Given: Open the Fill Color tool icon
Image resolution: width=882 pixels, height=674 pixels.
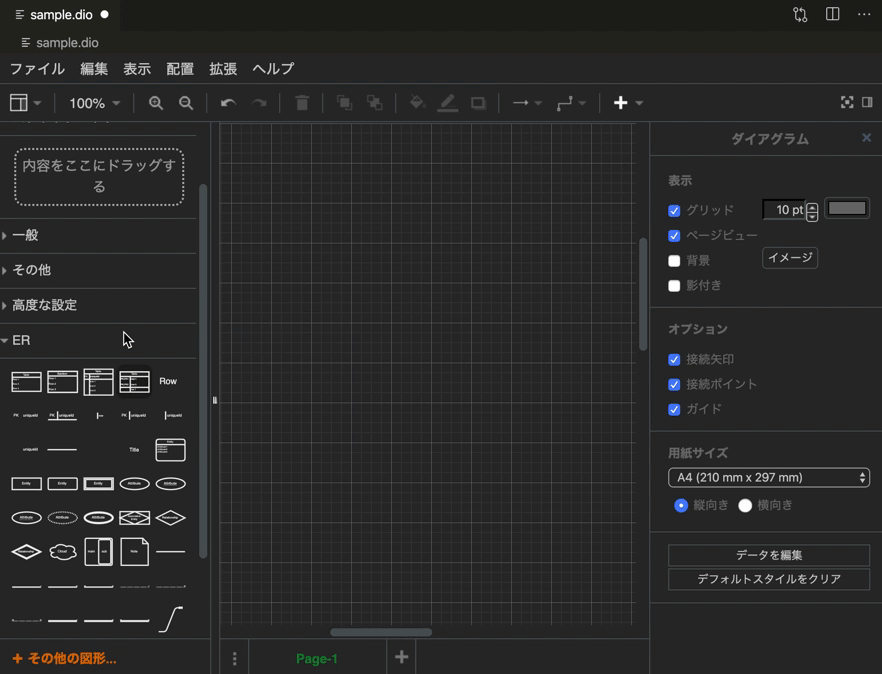Looking at the screenshot, I should (x=417, y=102).
